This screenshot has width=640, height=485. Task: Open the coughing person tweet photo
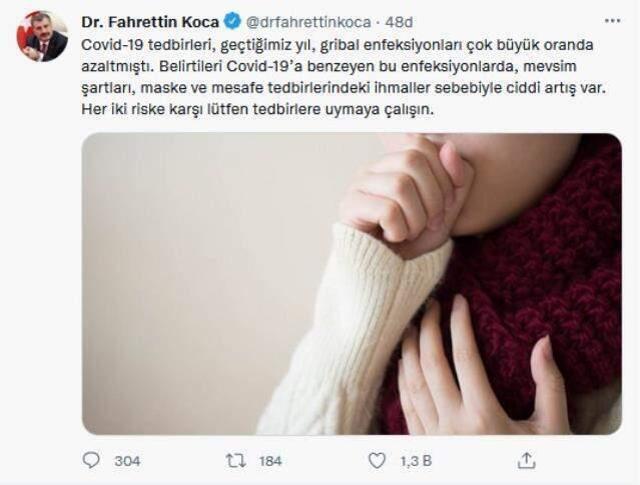tap(351, 283)
